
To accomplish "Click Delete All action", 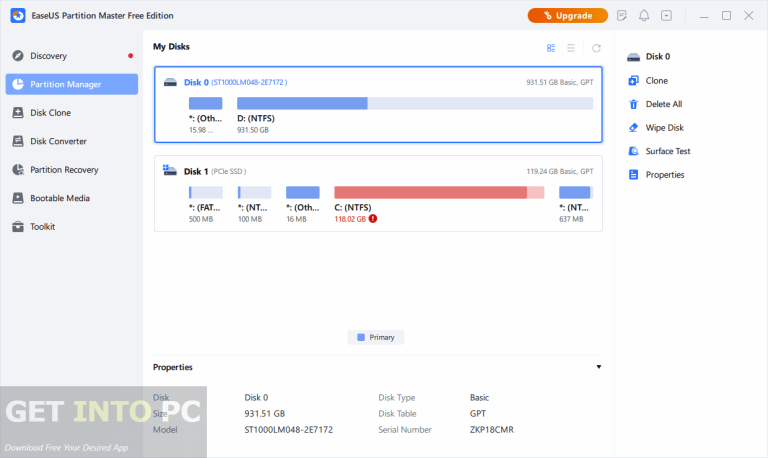I will click(655, 104).
